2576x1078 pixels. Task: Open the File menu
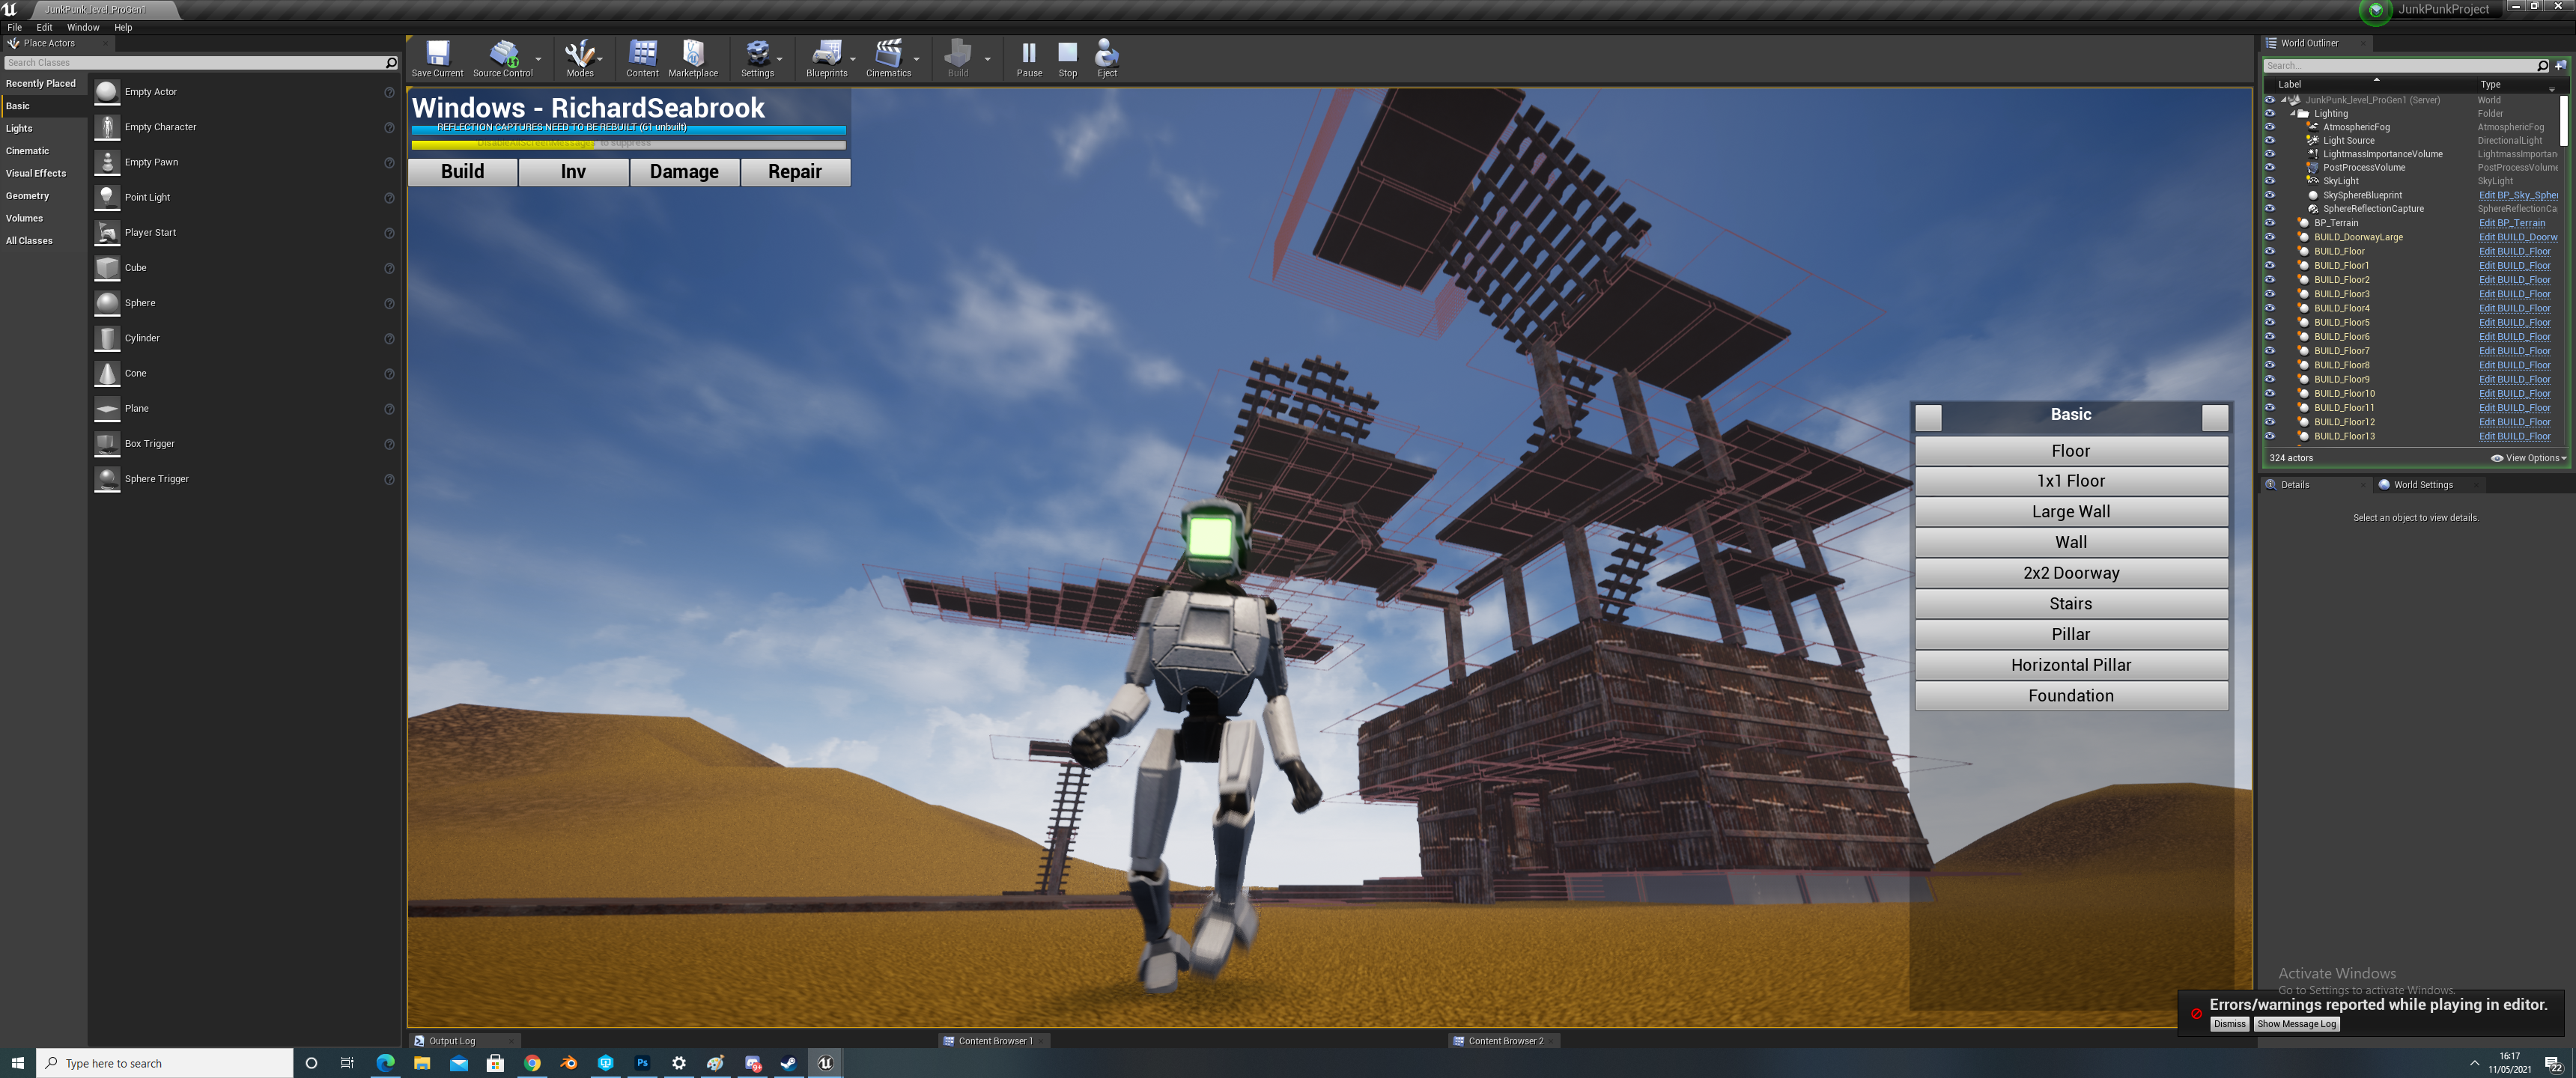[x=15, y=27]
